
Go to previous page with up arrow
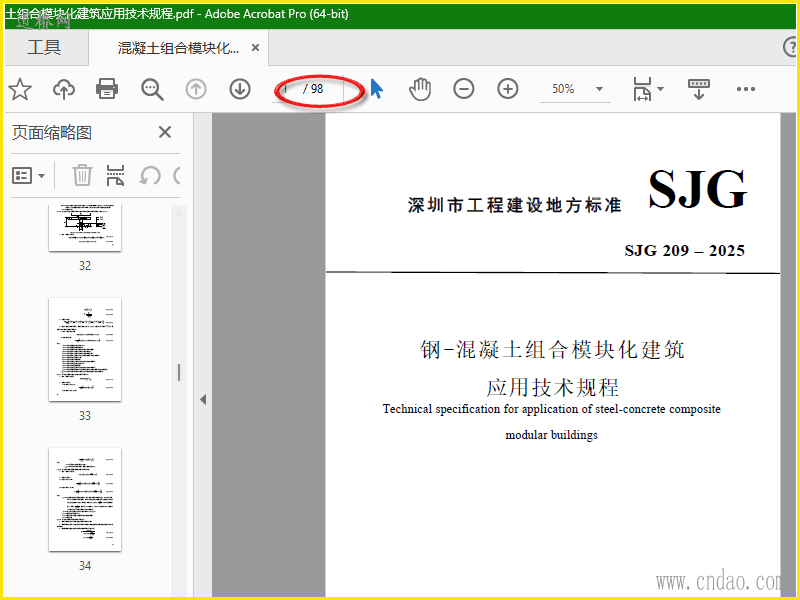pyautogui.click(x=196, y=89)
